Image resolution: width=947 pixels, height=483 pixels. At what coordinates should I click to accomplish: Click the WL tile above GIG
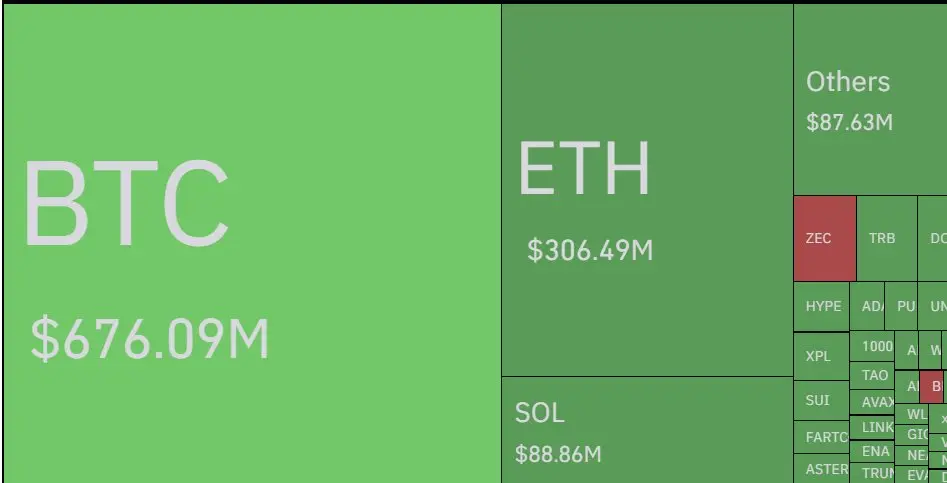(x=913, y=414)
